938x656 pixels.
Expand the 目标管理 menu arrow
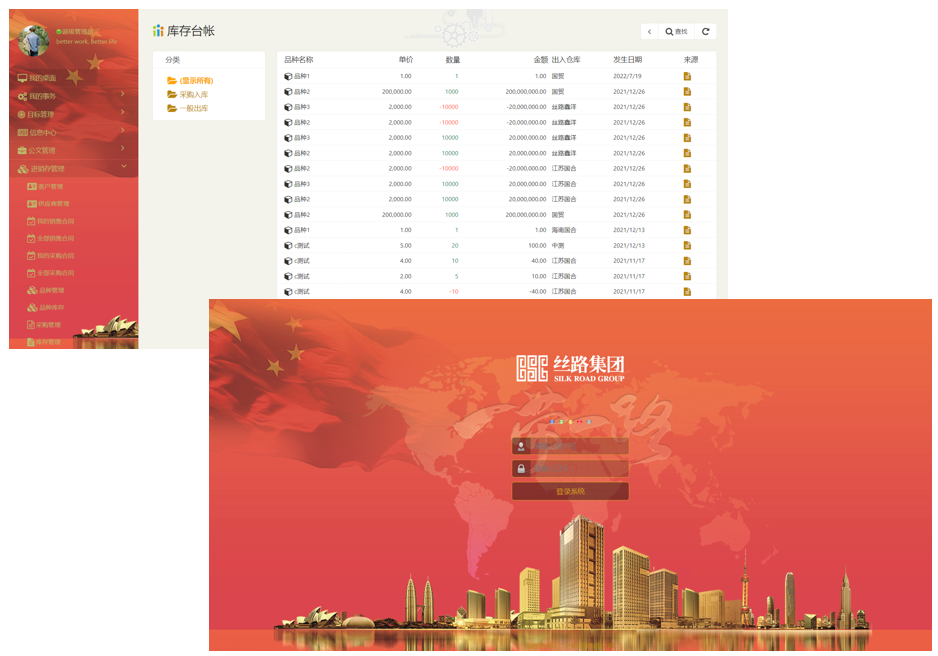[x=123, y=112]
